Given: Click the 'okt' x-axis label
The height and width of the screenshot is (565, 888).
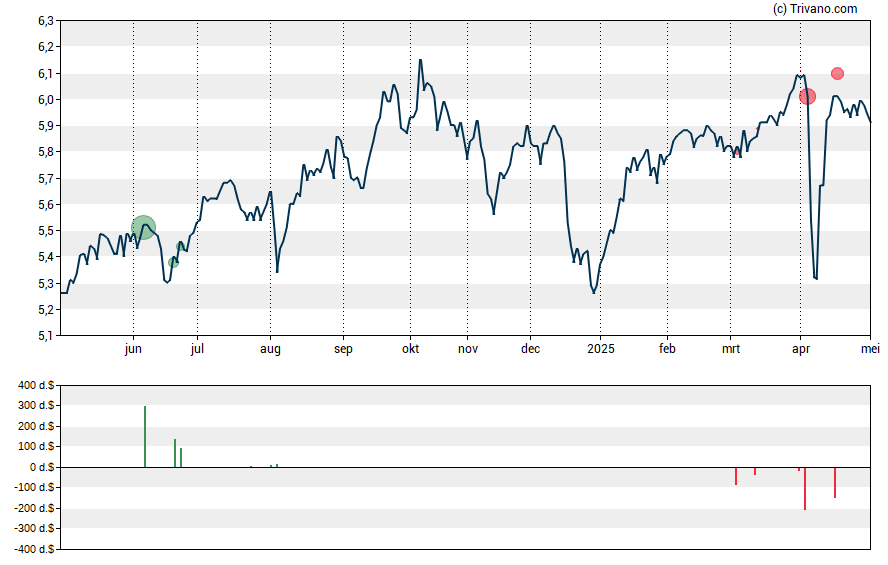Looking at the screenshot, I should click(x=411, y=349).
